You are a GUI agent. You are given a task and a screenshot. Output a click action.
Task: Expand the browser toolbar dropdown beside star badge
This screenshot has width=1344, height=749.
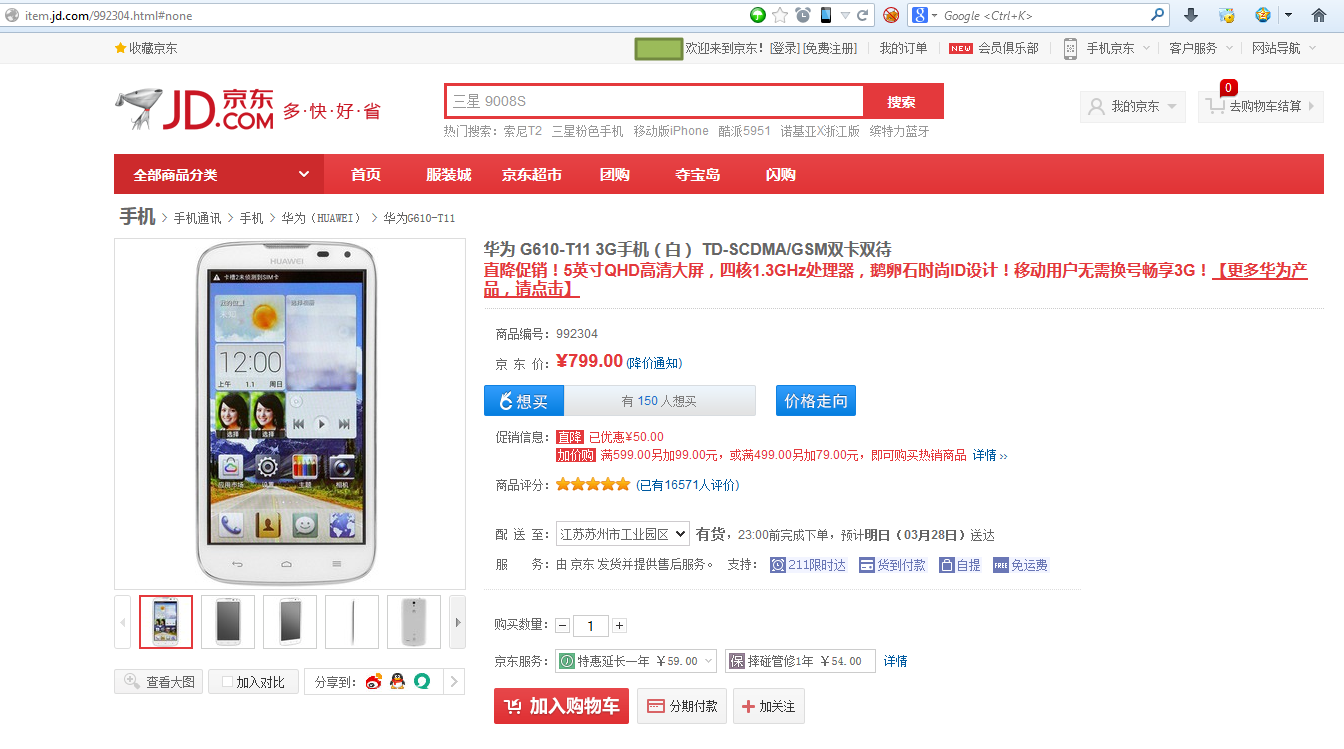[x=1289, y=15]
